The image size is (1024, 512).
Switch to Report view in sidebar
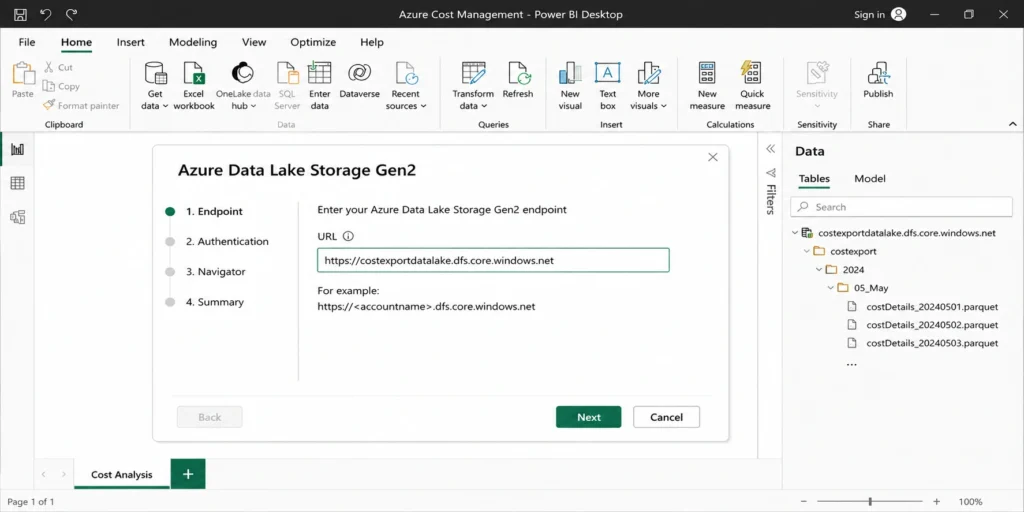[x=18, y=150]
